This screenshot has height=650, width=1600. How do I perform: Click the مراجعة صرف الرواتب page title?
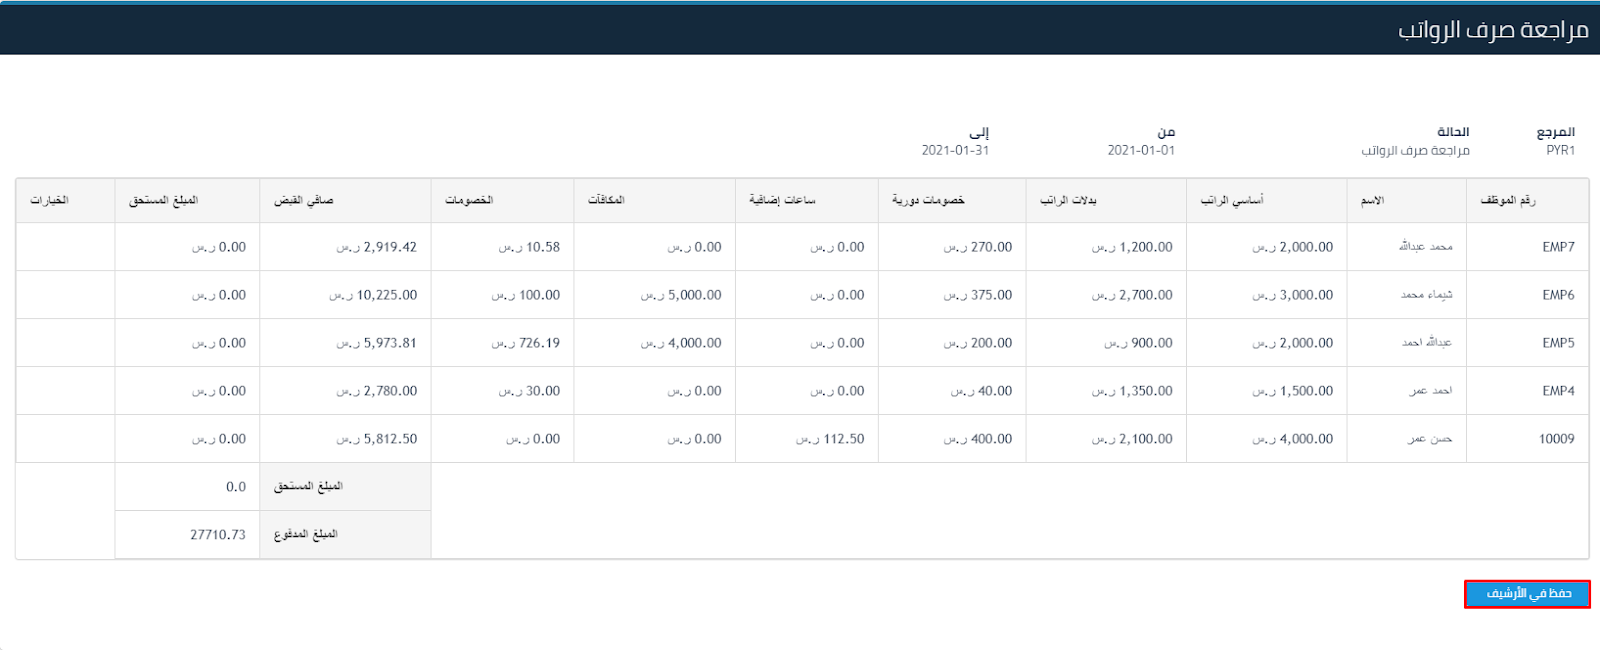1492,30
